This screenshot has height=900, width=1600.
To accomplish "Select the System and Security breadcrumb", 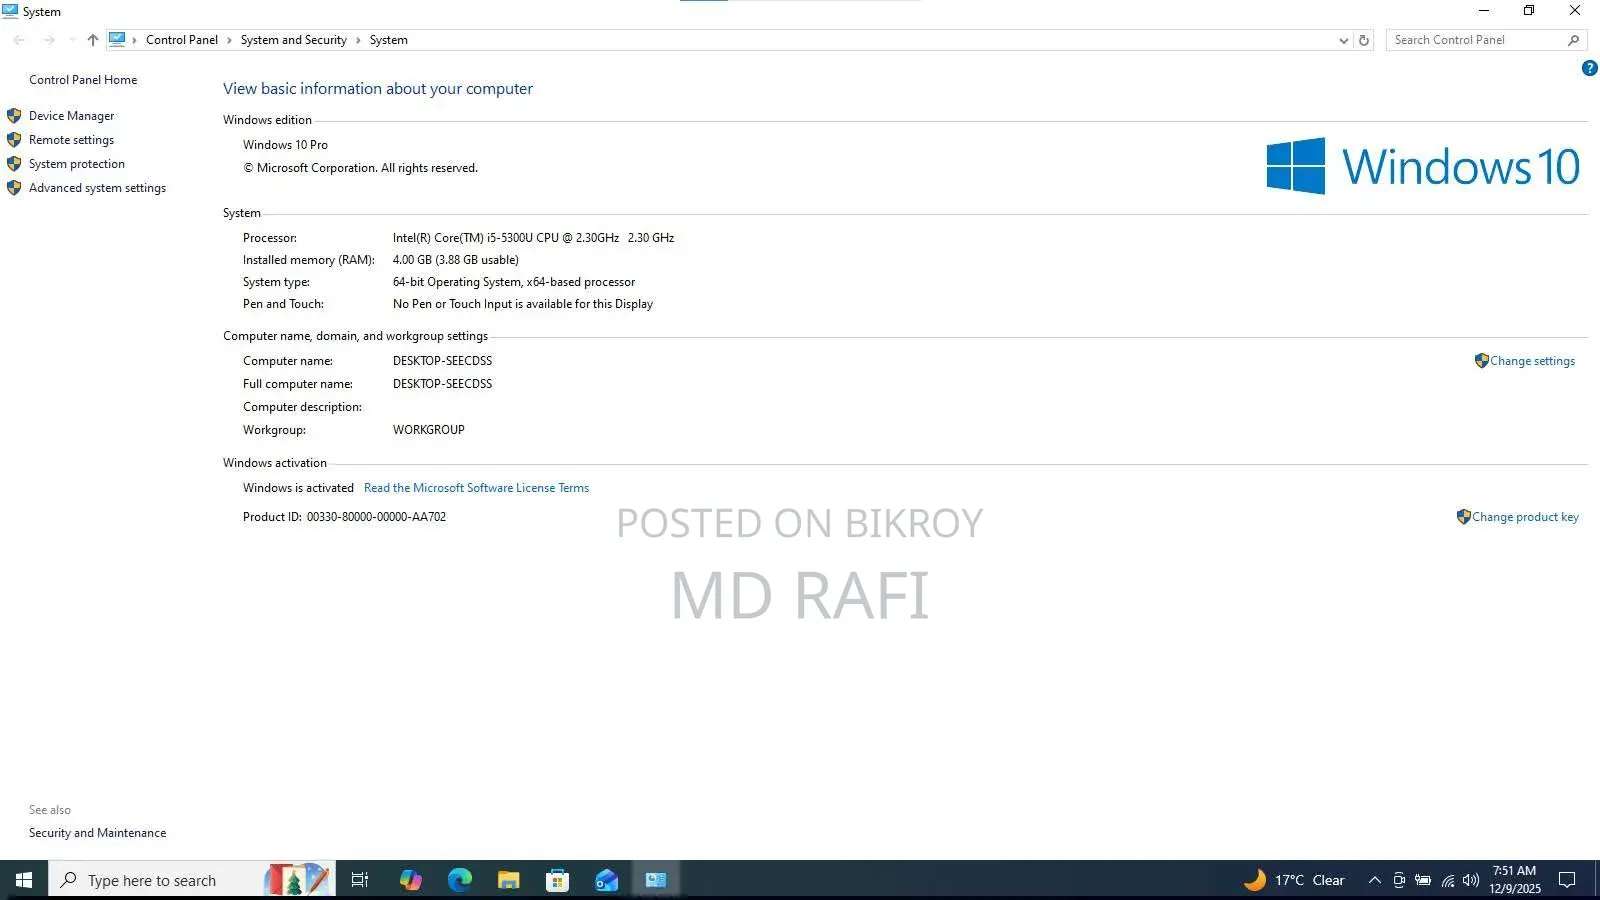I will pyautogui.click(x=293, y=40).
